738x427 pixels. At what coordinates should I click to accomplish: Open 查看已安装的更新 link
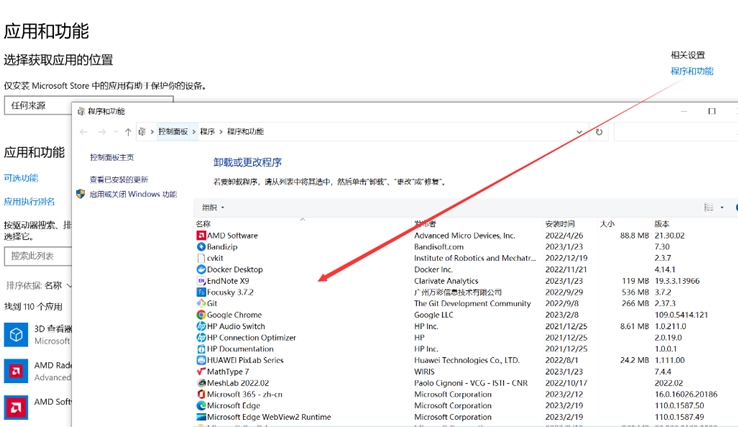coord(119,179)
